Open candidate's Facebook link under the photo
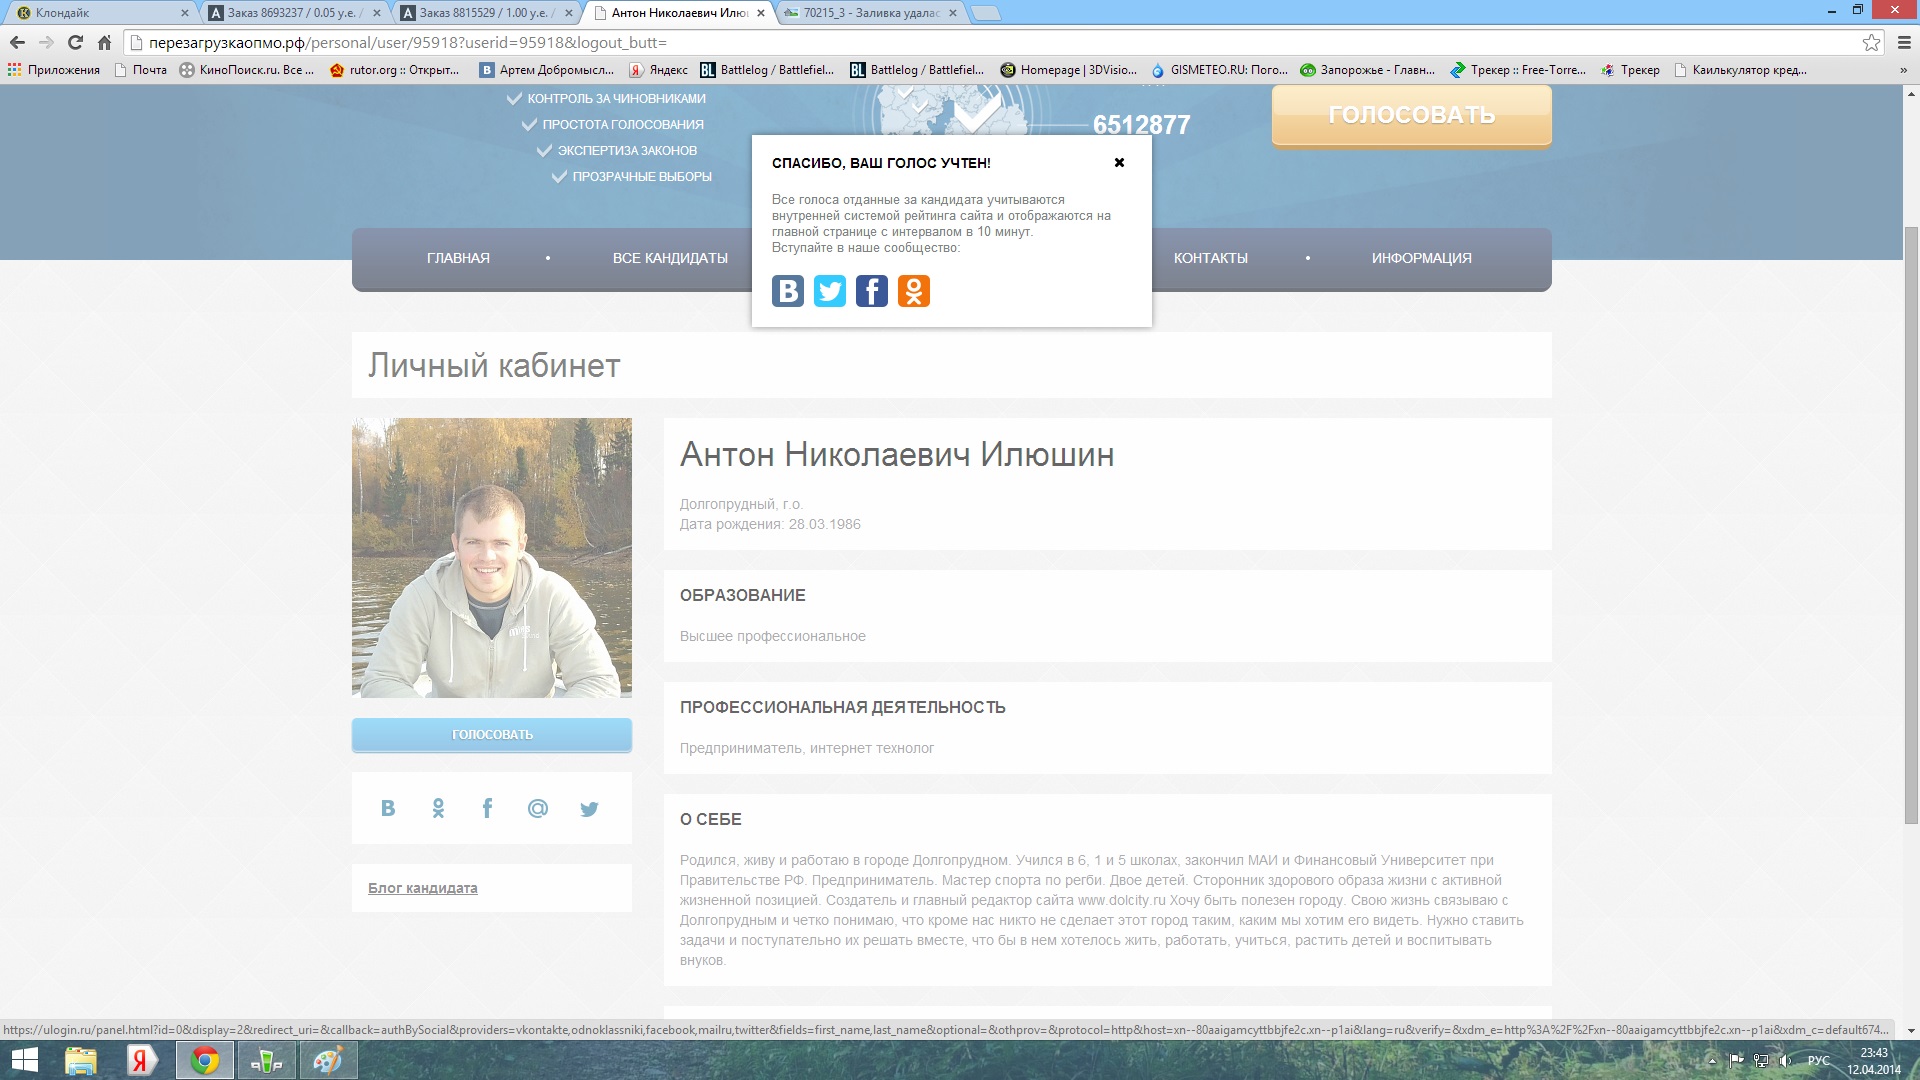1920x1080 pixels. coord(487,808)
